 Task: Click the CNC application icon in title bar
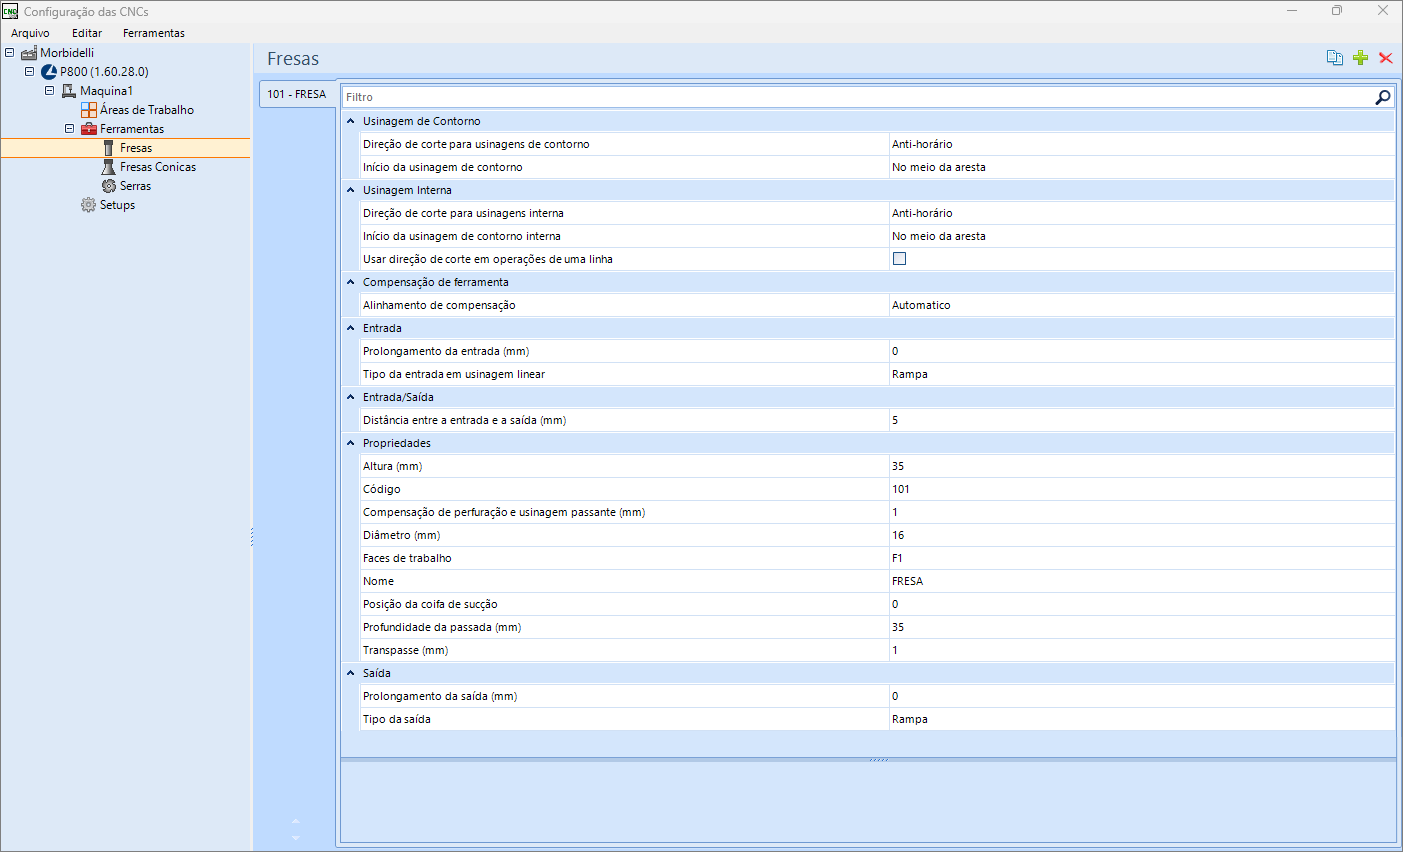point(10,11)
